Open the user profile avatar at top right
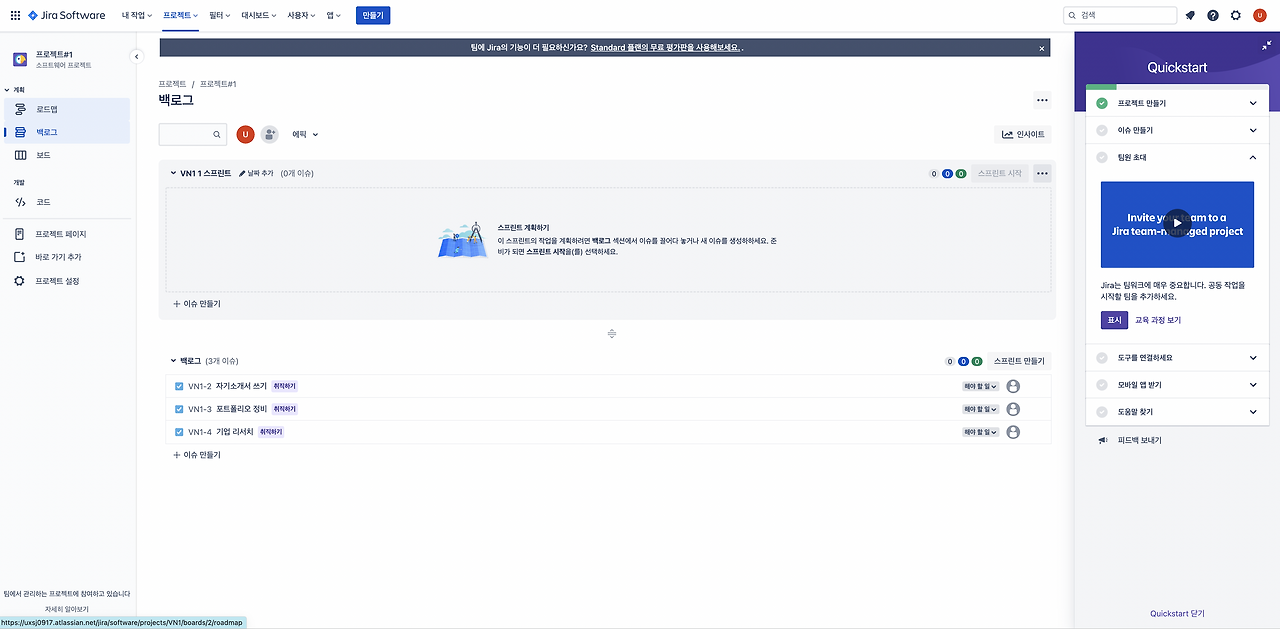The height and width of the screenshot is (629, 1280). coord(1260,15)
